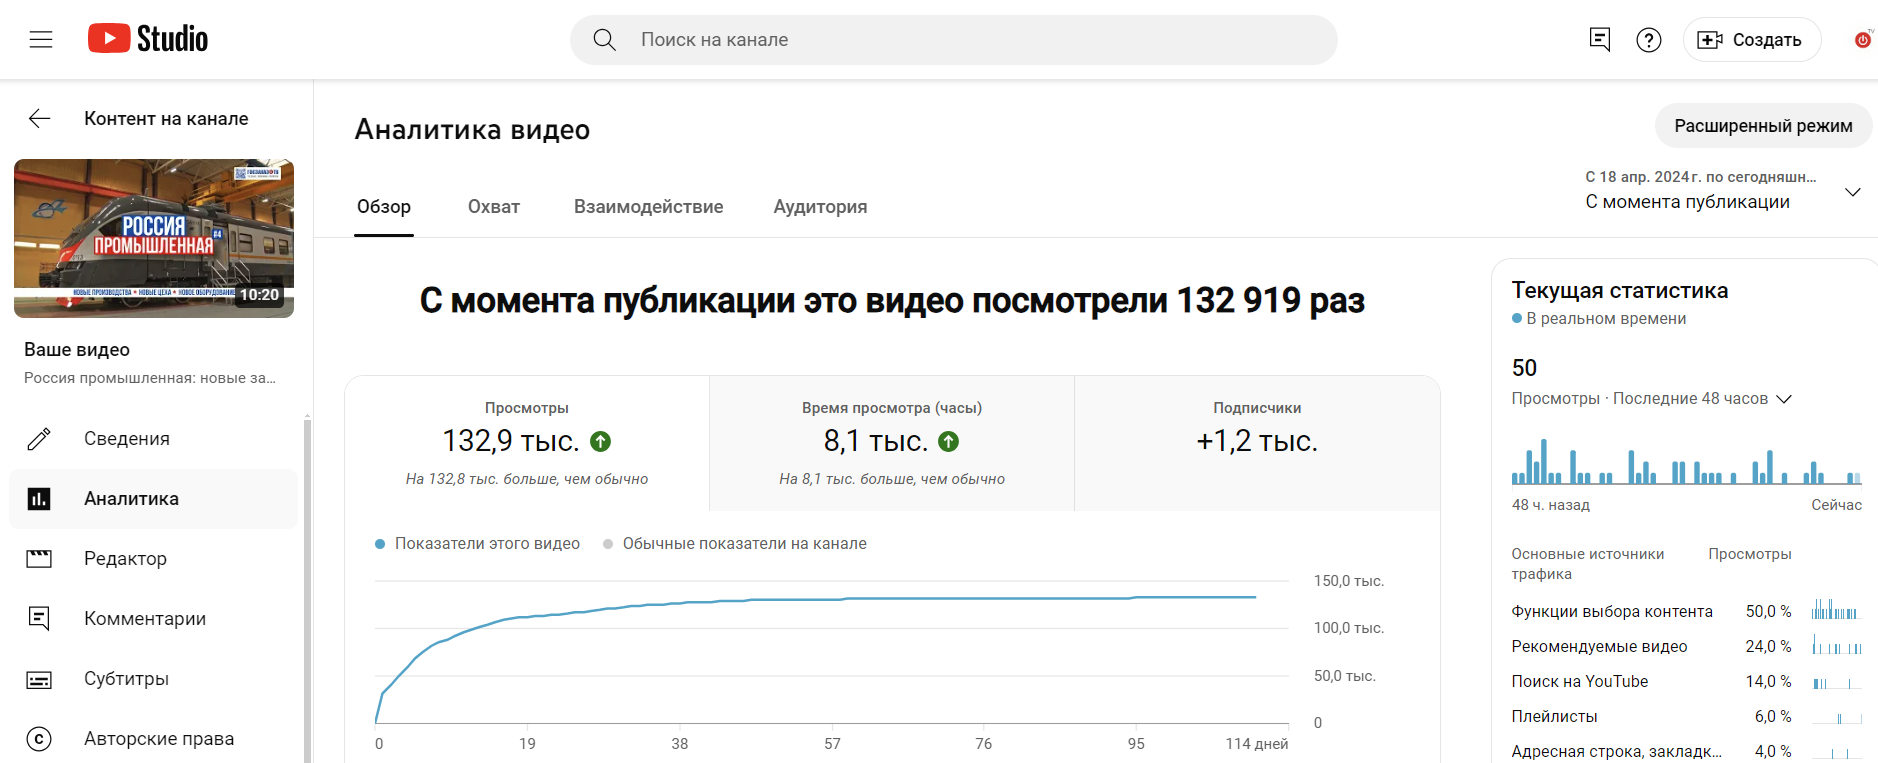
Task: Select the Подписчики metric card
Action: [x=1257, y=443]
